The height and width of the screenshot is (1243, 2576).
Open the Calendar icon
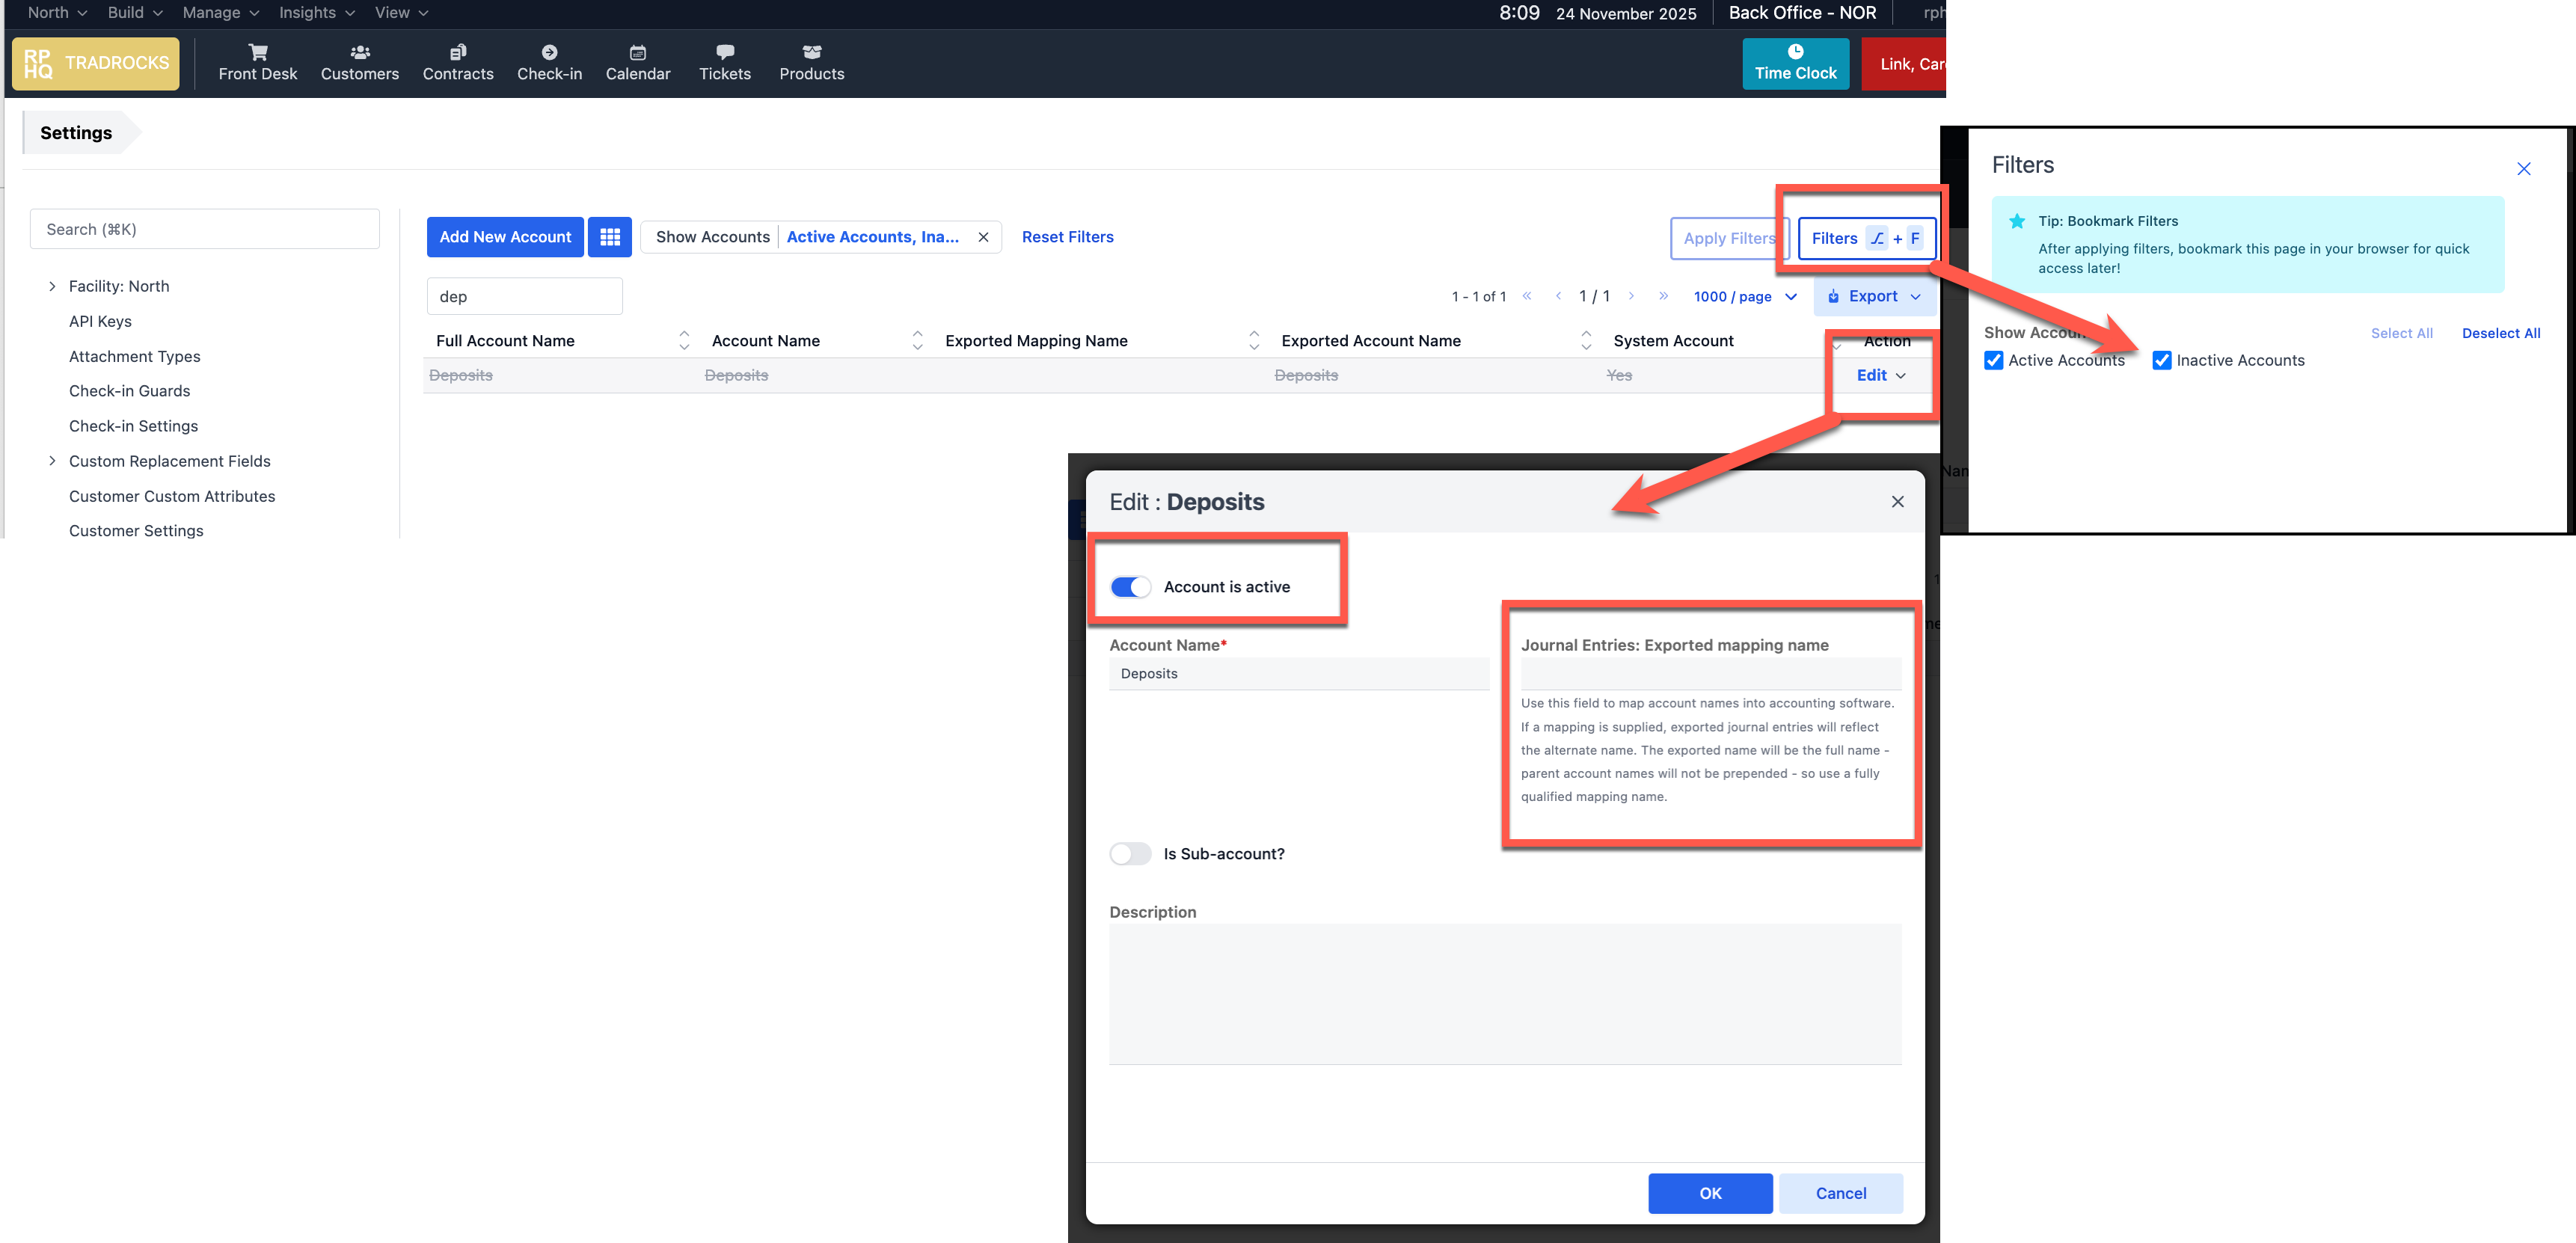coord(637,52)
